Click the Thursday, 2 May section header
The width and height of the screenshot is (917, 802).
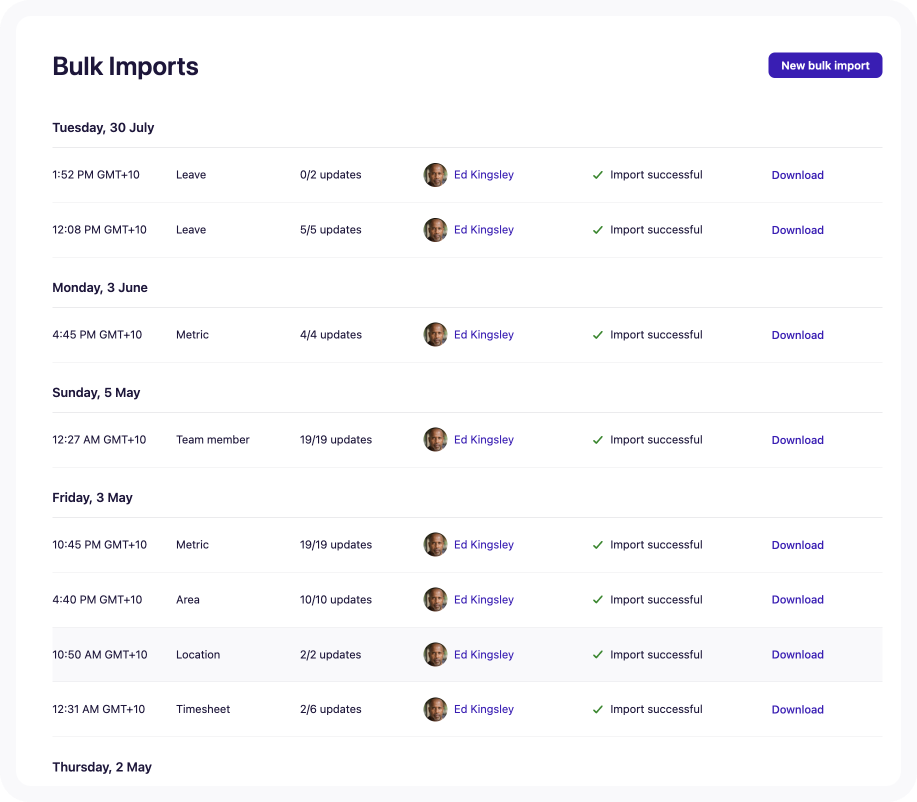[x=101, y=766]
